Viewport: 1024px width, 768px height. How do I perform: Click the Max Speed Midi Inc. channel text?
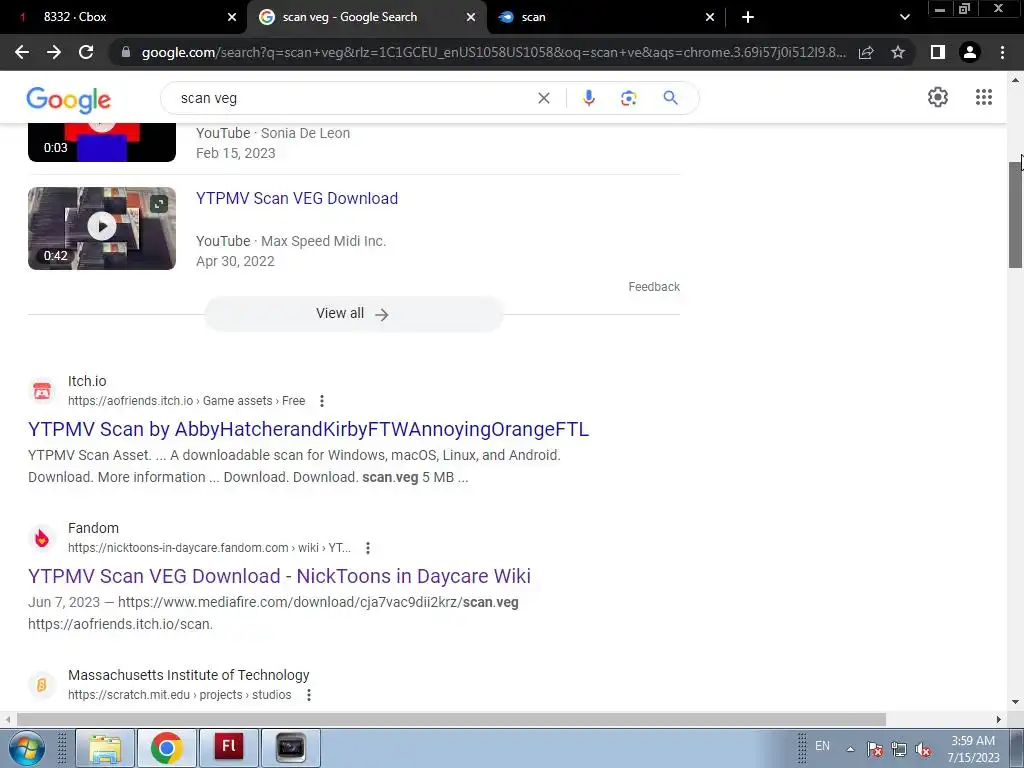pos(323,241)
